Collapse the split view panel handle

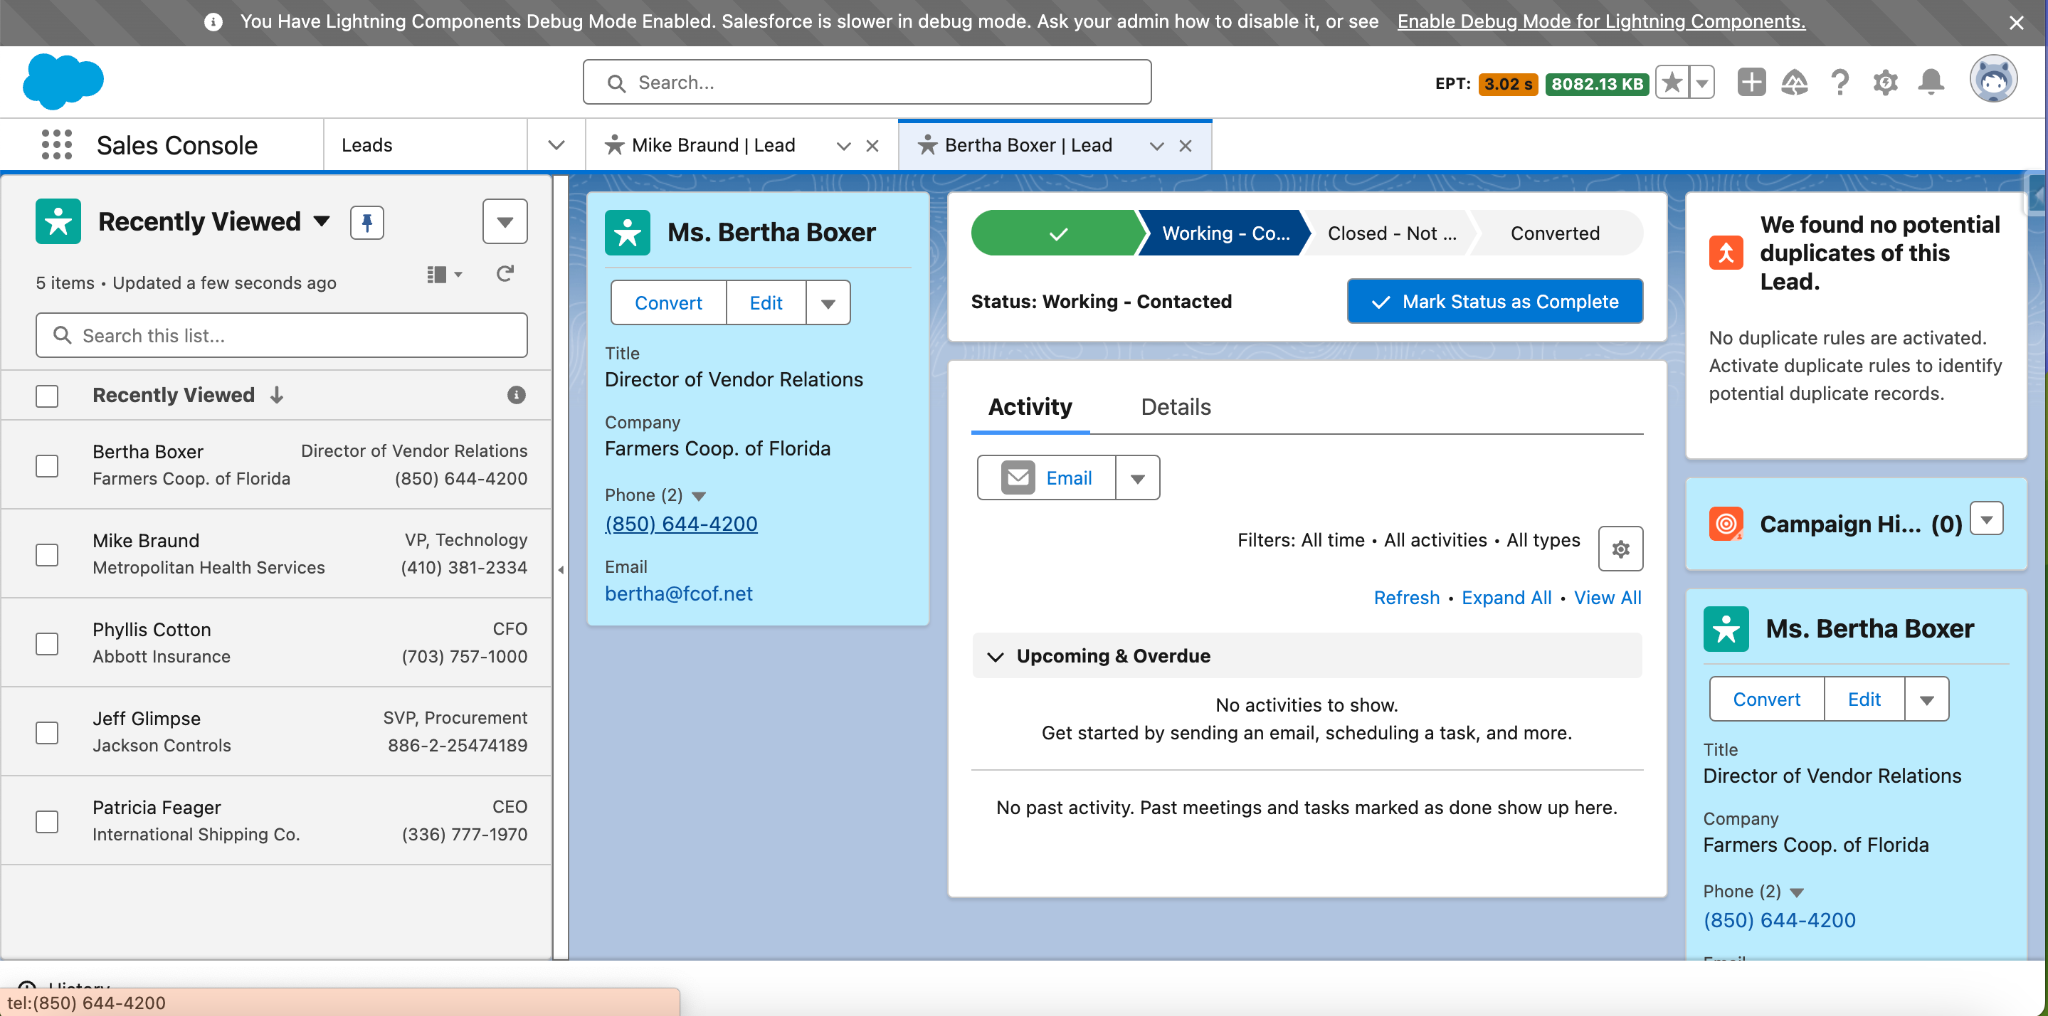pyautogui.click(x=561, y=570)
